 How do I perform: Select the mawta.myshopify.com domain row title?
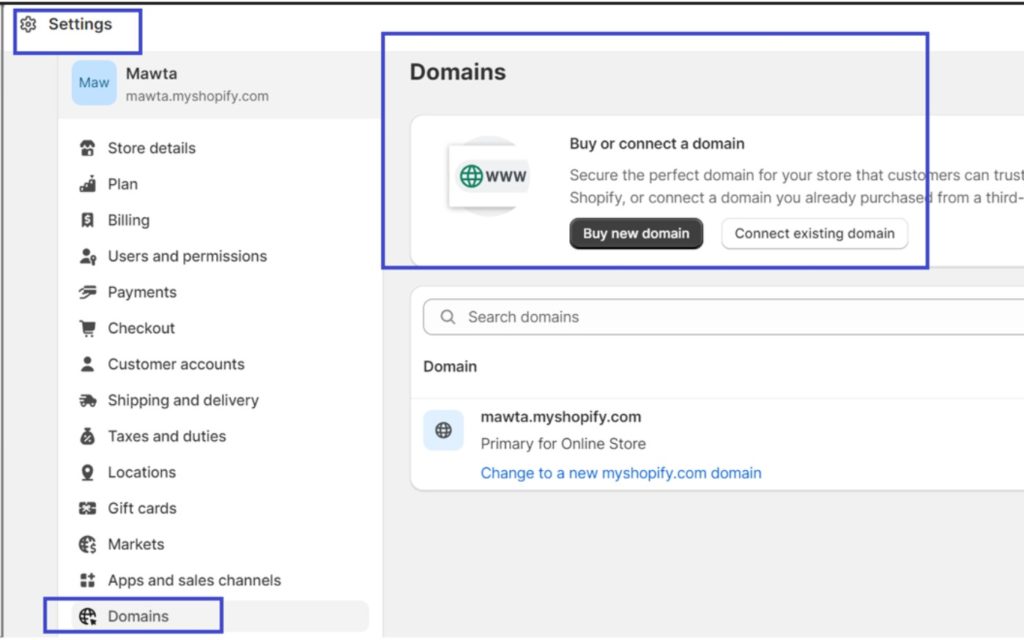pos(561,417)
